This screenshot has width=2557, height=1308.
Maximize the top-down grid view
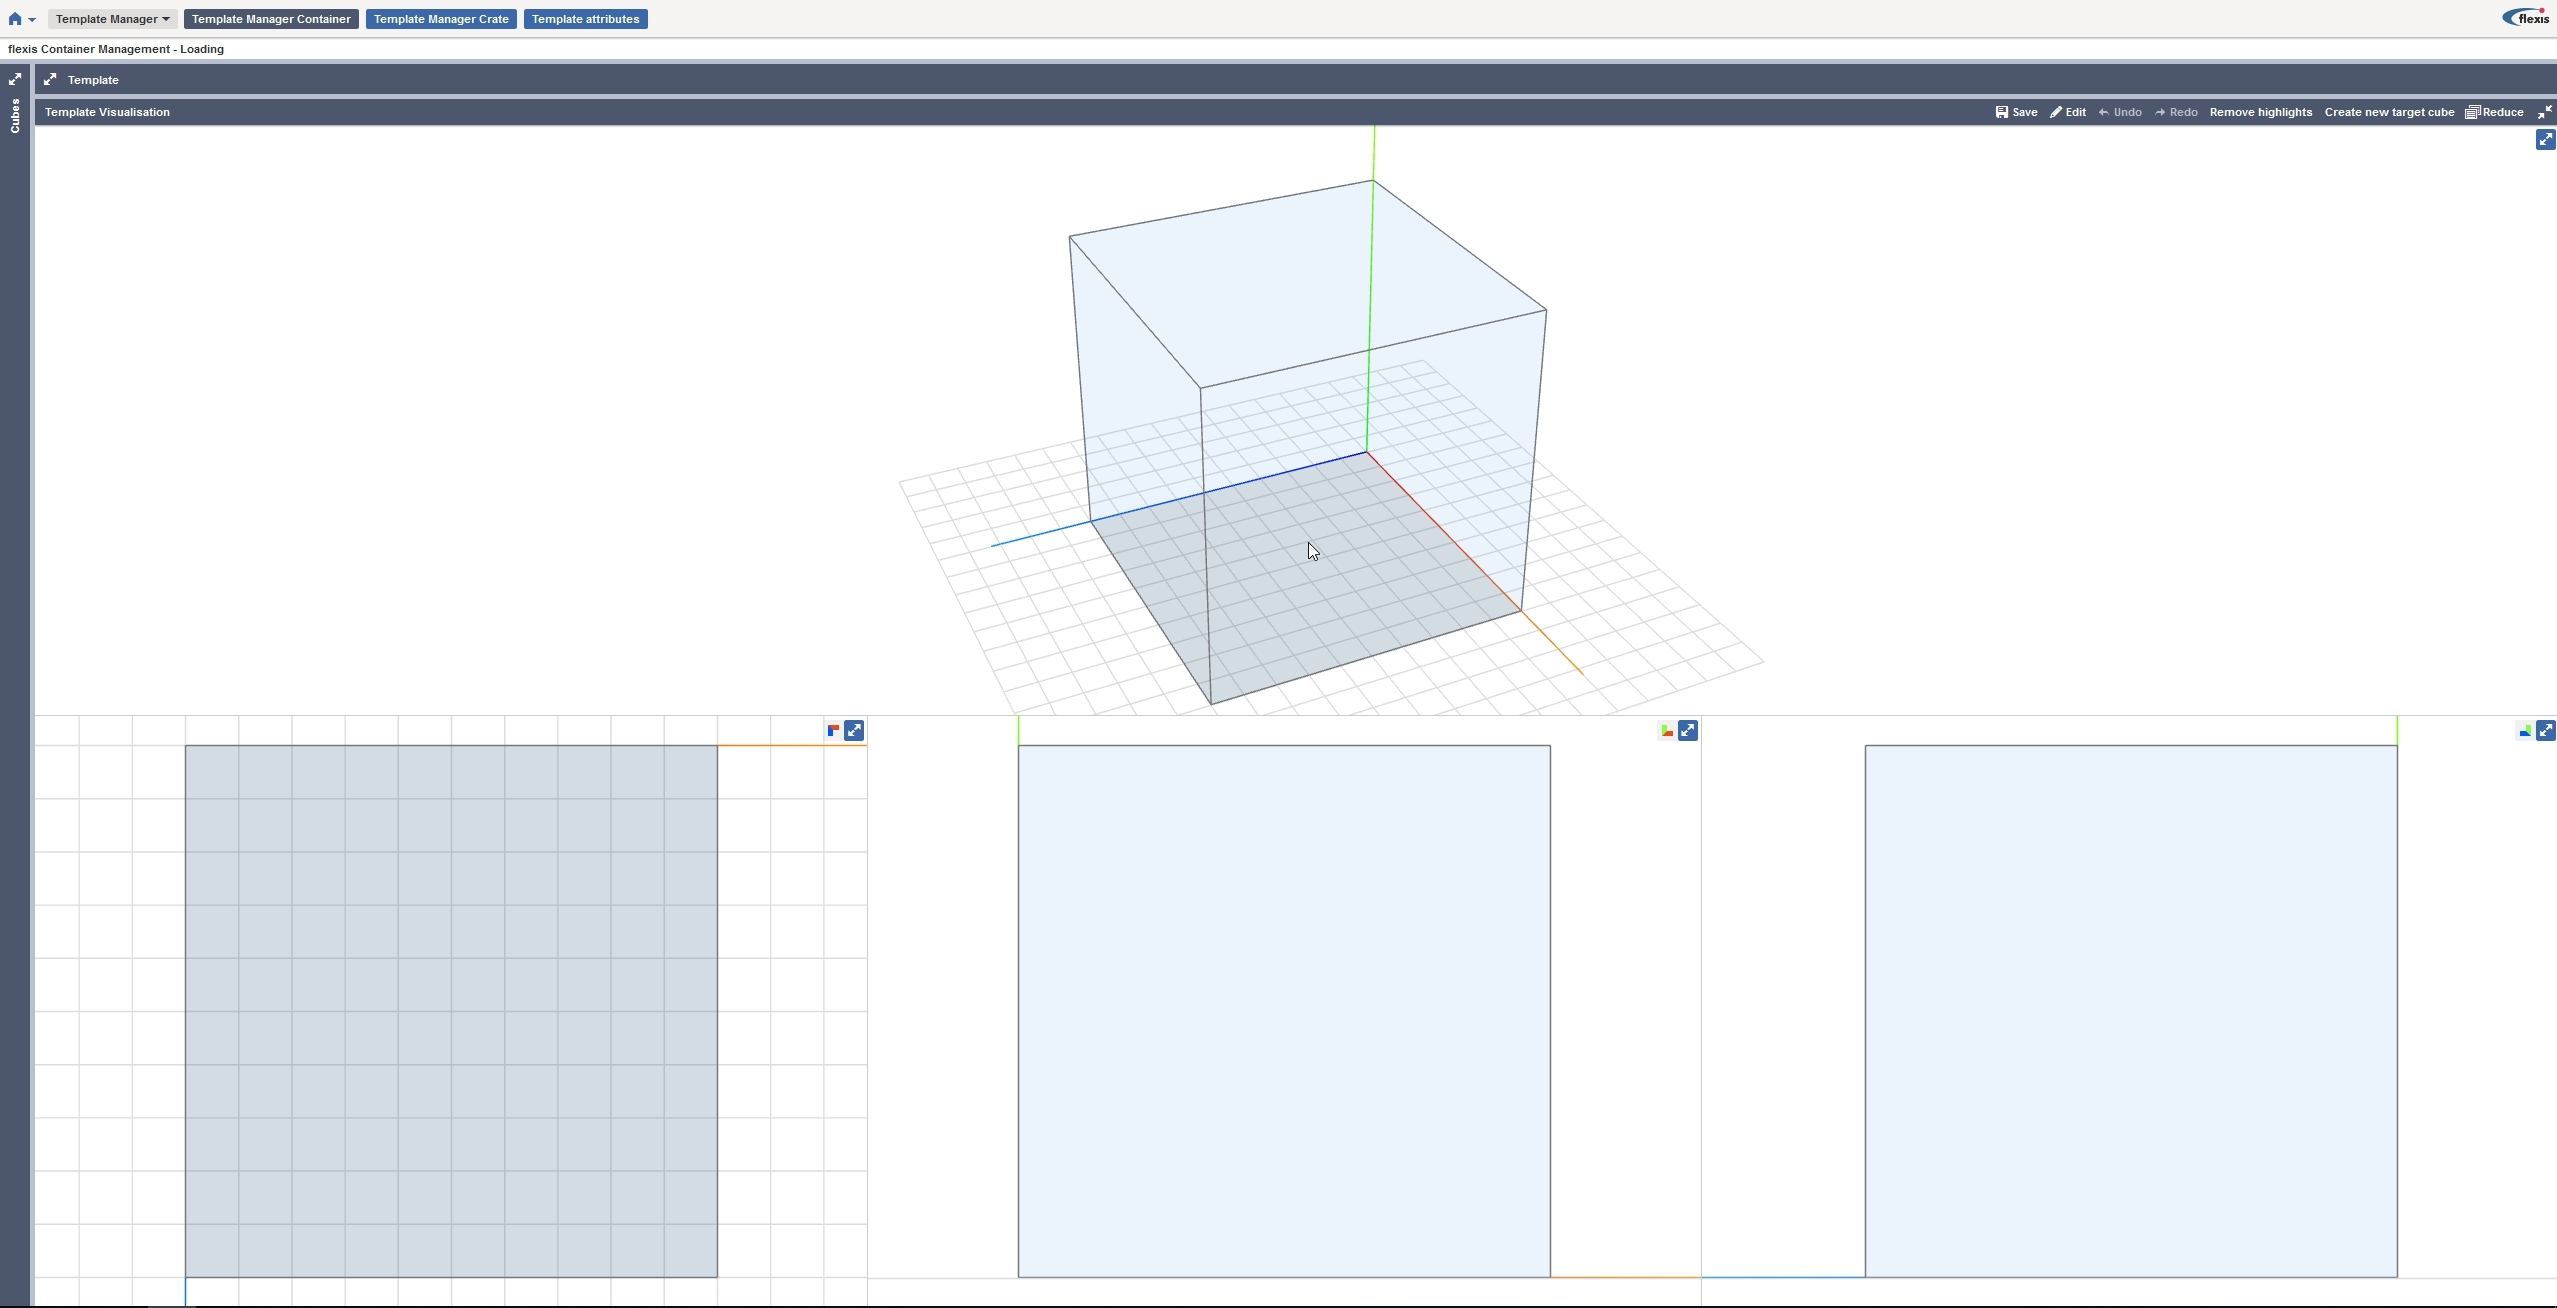[x=854, y=731]
